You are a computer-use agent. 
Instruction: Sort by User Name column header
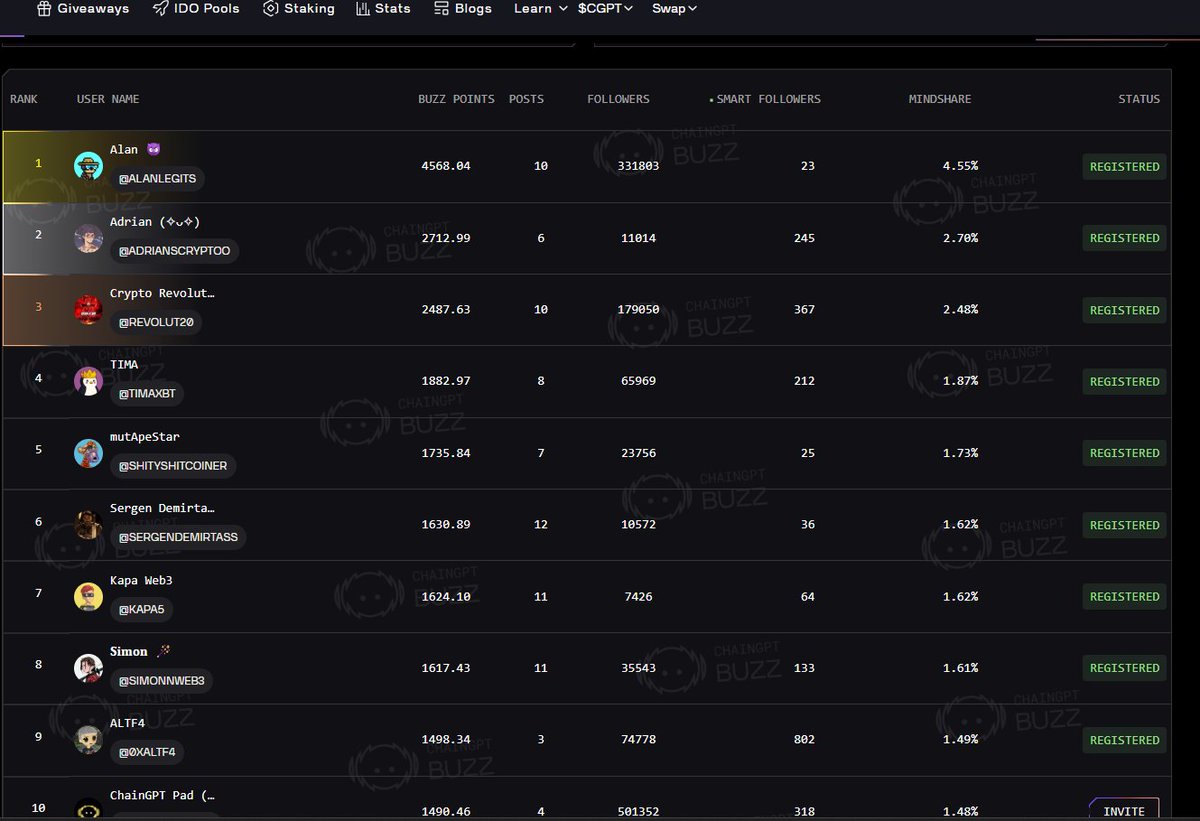click(x=108, y=99)
